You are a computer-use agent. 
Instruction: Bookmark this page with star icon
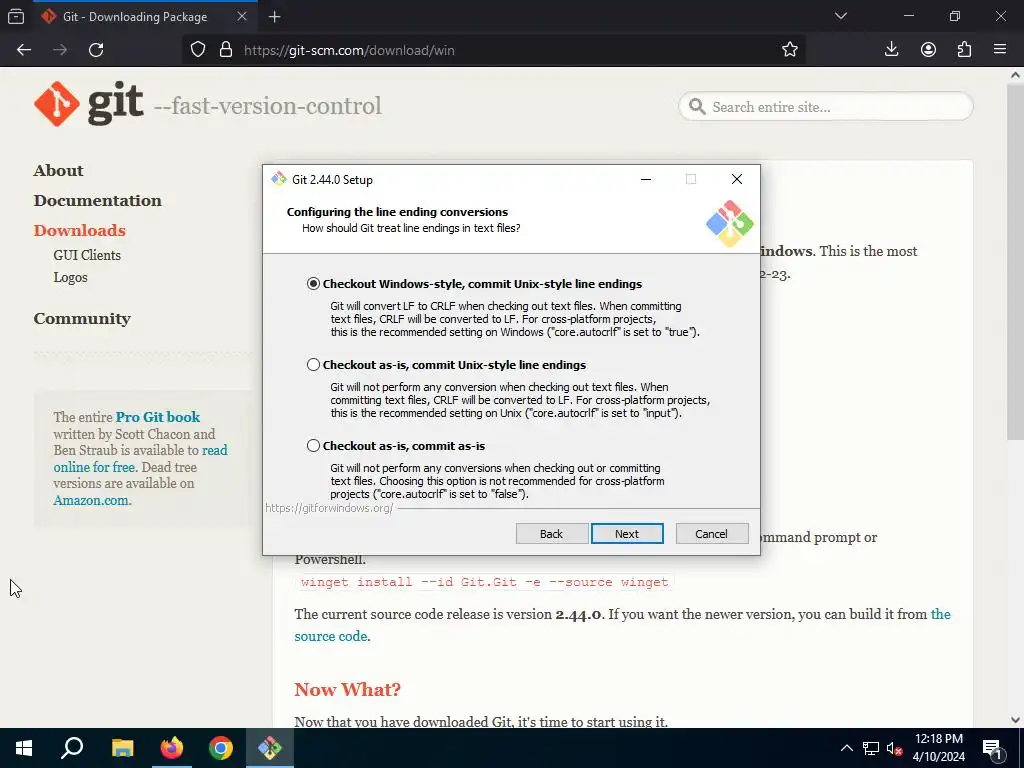click(x=790, y=50)
